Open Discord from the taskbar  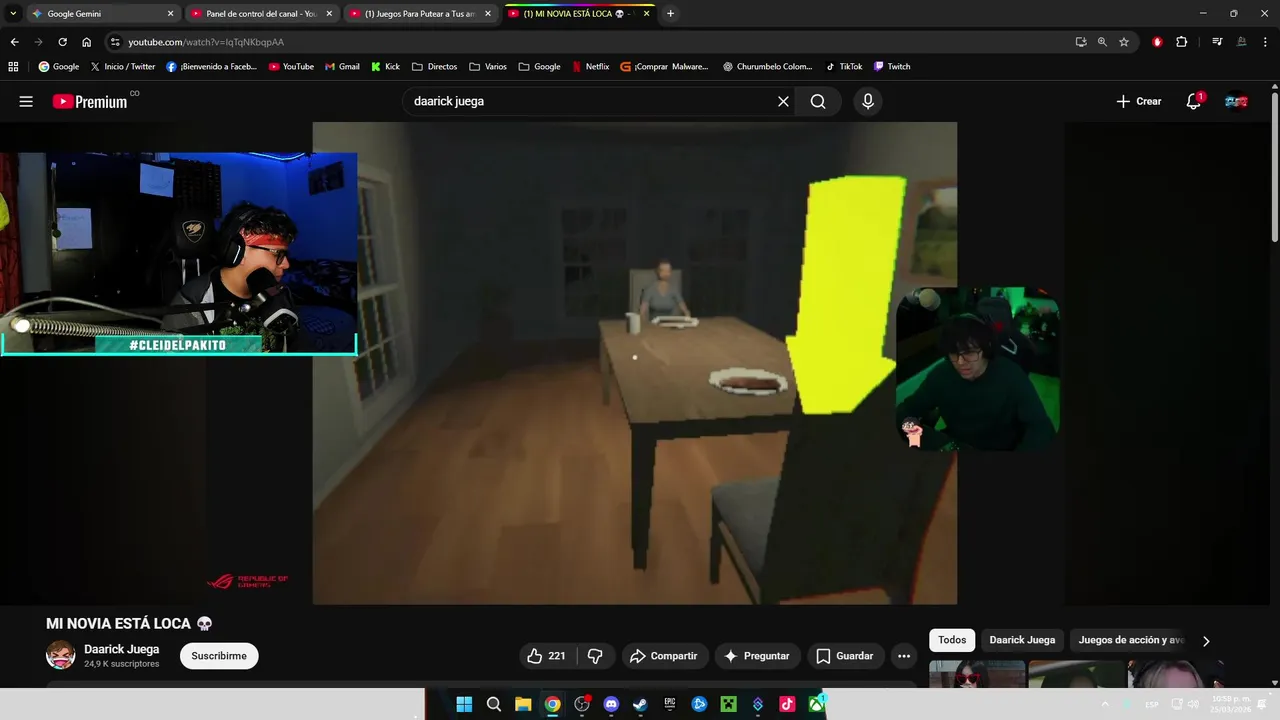[611, 704]
